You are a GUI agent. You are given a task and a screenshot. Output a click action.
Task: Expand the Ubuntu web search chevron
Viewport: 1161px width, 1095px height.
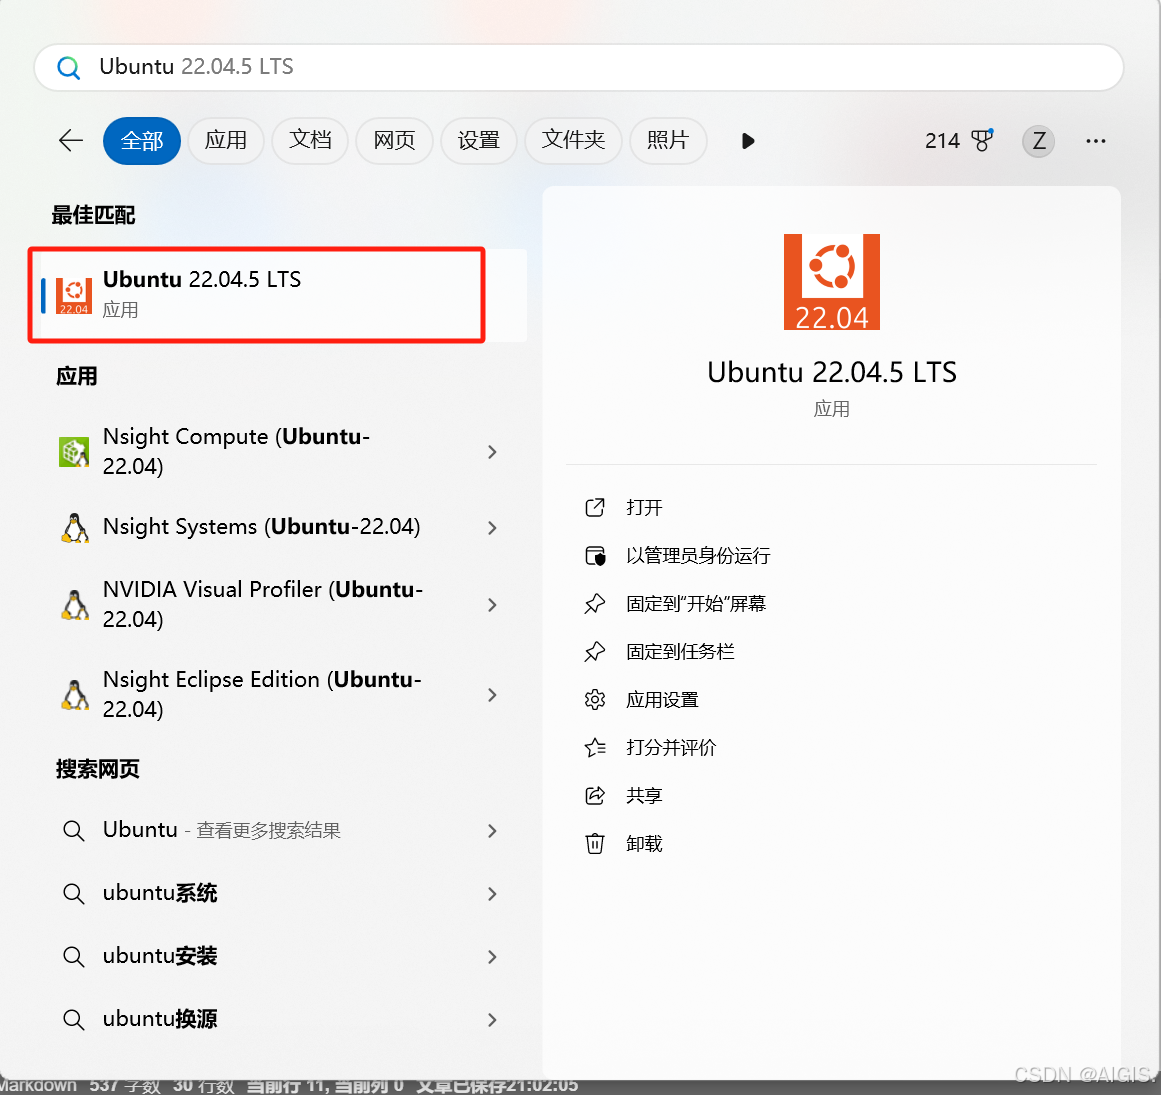point(492,831)
